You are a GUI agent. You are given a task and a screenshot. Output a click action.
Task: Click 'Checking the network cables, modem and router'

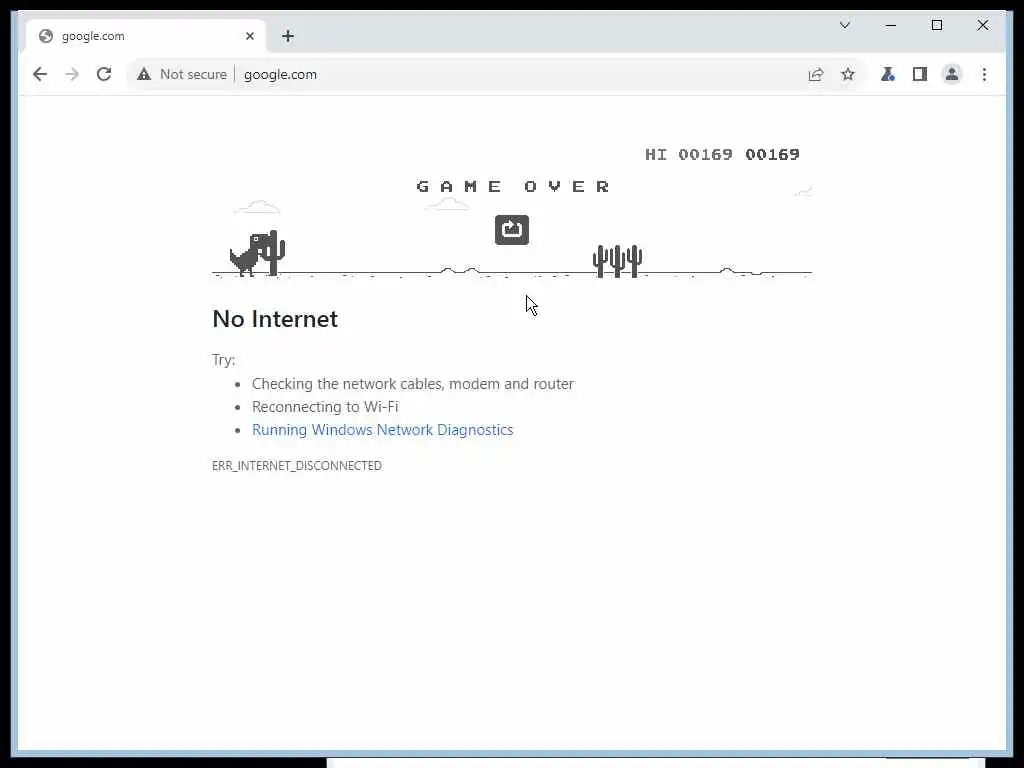point(413,383)
